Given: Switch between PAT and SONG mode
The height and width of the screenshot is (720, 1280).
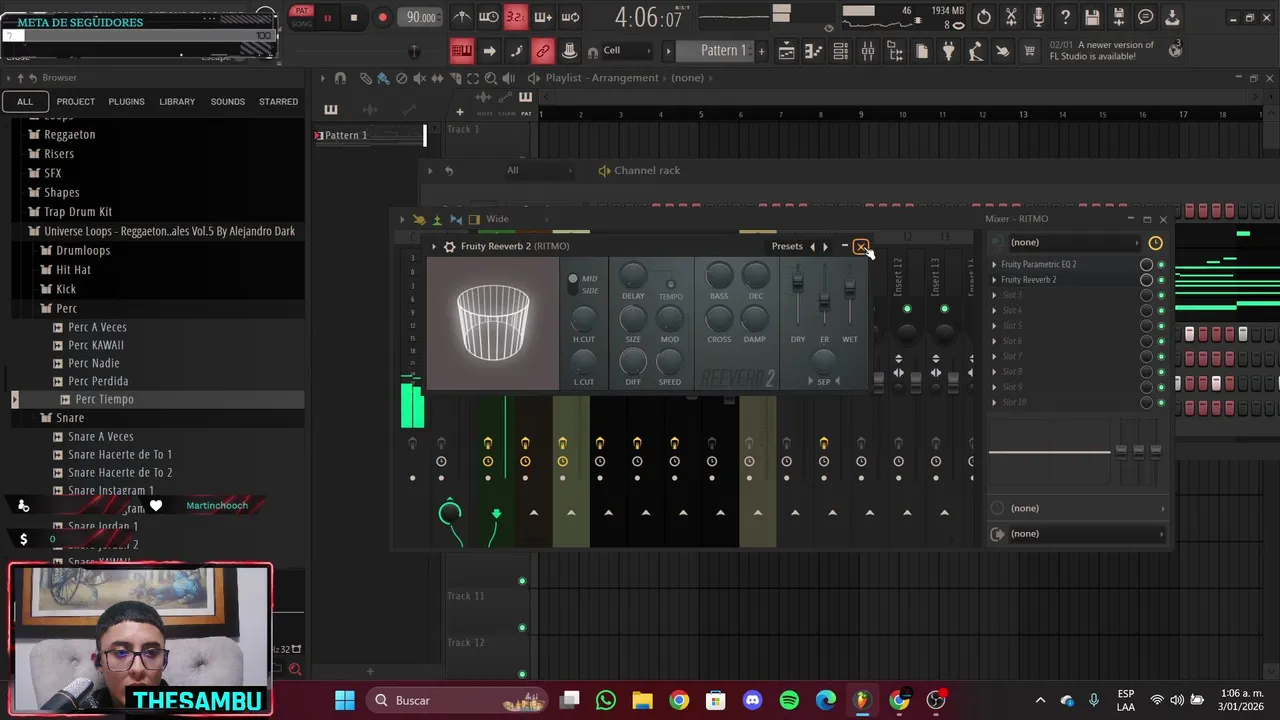Looking at the screenshot, I should 301,17.
